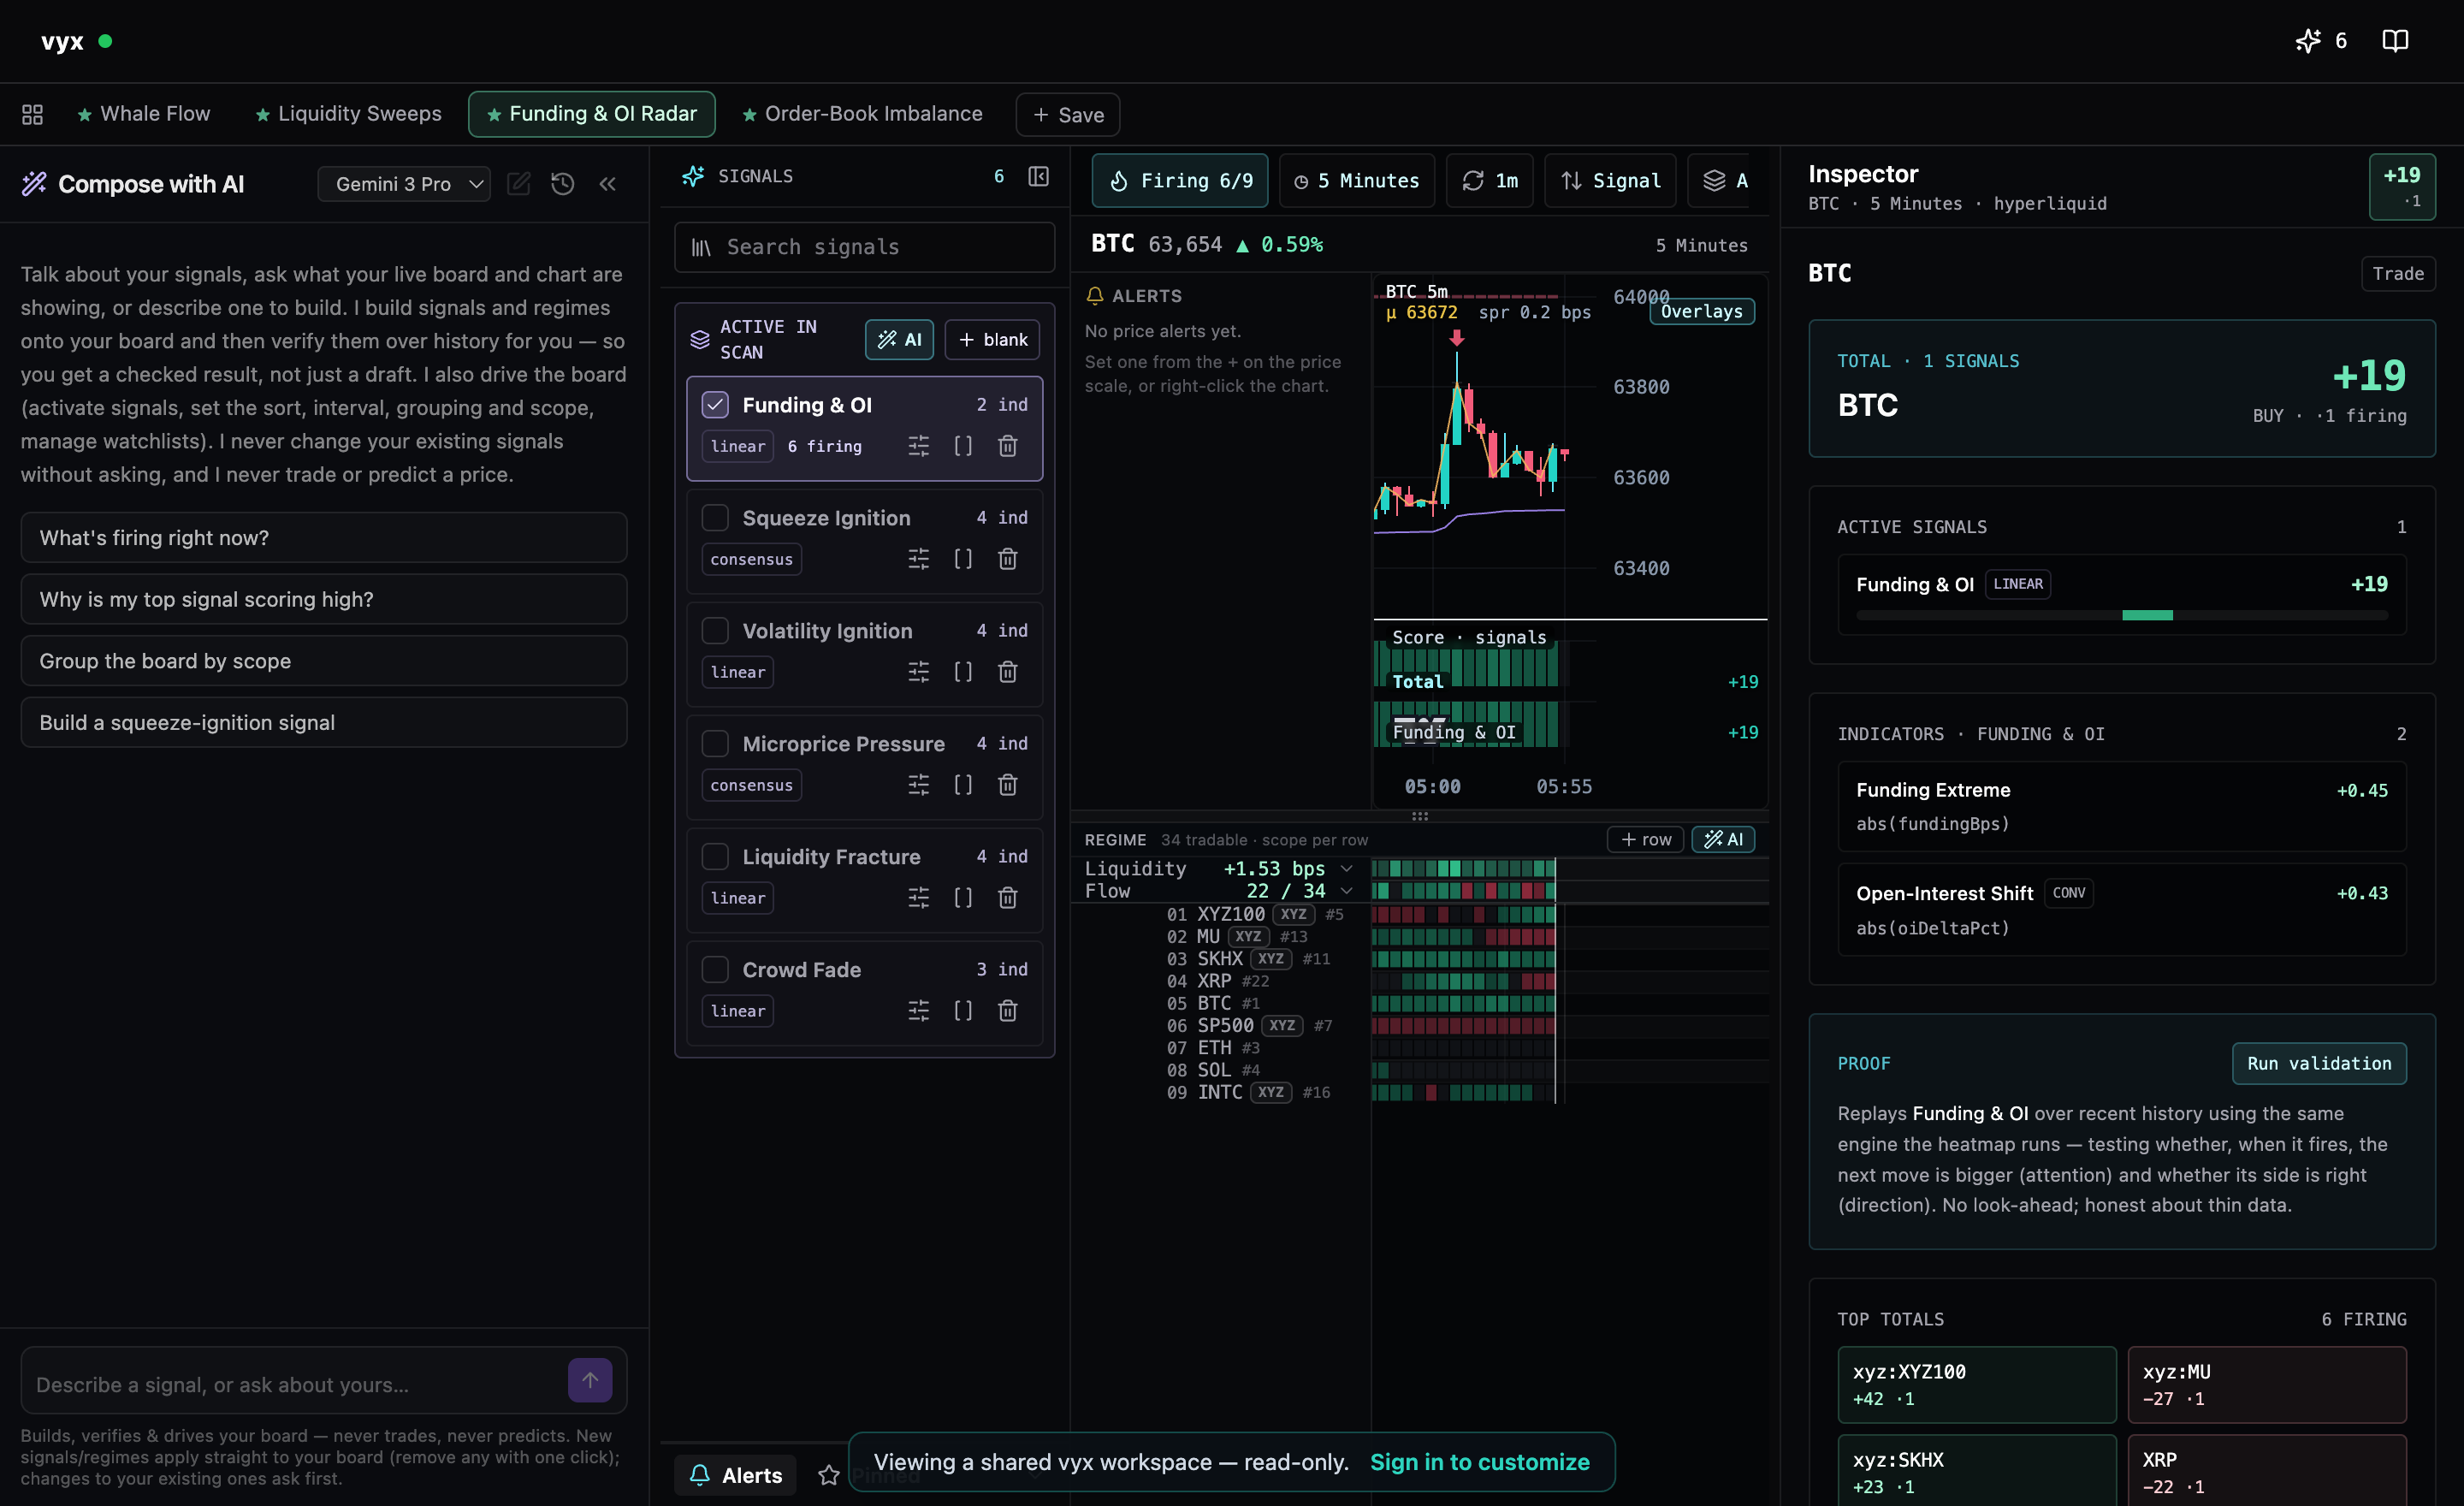Enable the Squeeze Ignition signal checkbox
Image resolution: width=2464 pixels, height=1506 pixels.
(715, 518)
